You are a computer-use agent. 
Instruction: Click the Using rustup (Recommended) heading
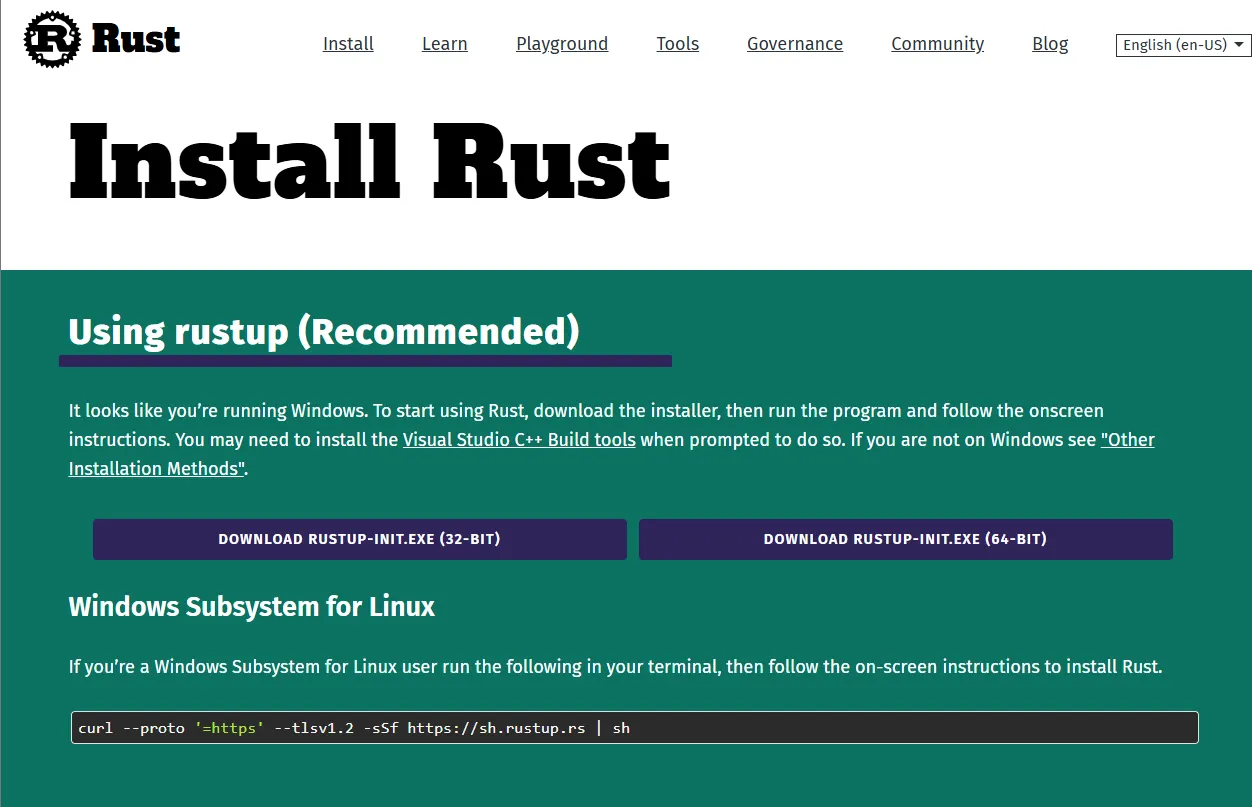[x=324, y=331]
